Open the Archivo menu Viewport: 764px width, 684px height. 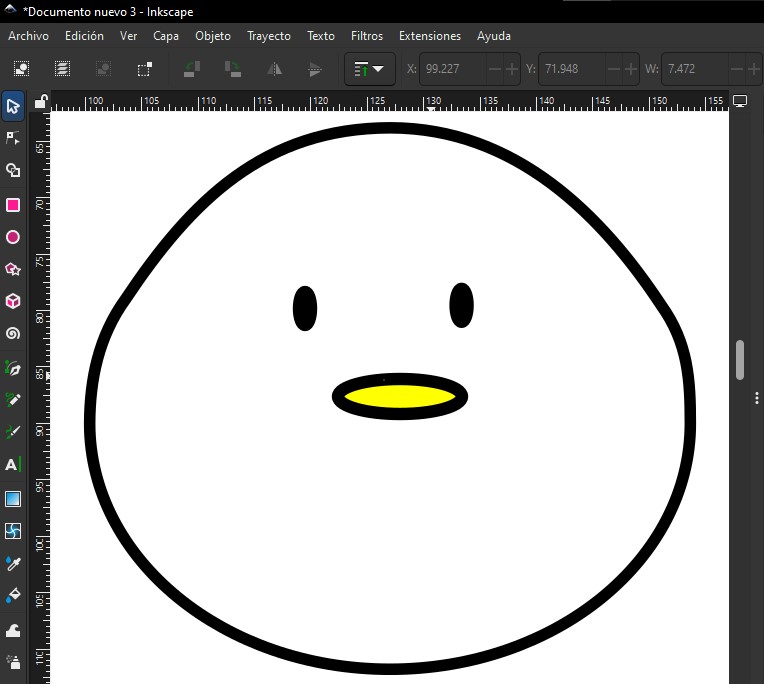tap(28, 36)
